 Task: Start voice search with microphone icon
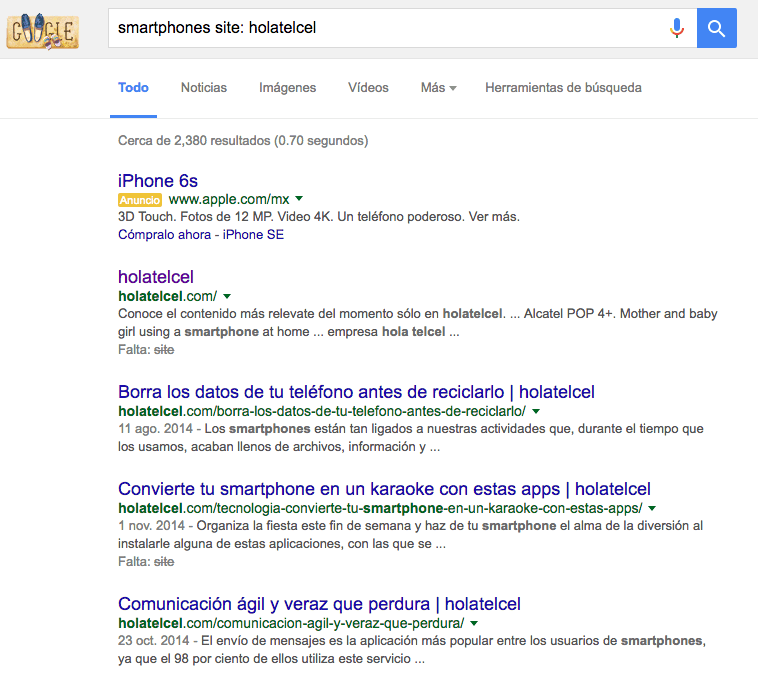[677, 28]
